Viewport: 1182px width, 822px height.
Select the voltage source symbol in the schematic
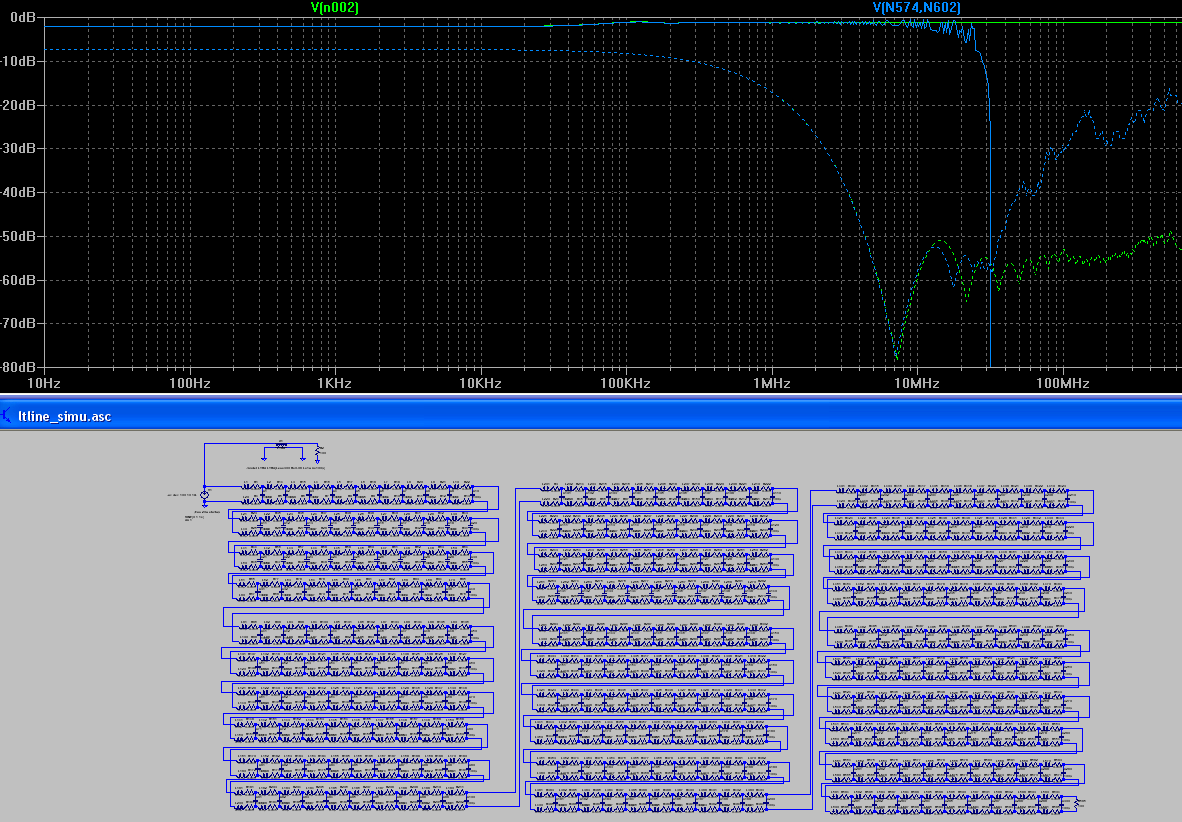coord(204,495)
